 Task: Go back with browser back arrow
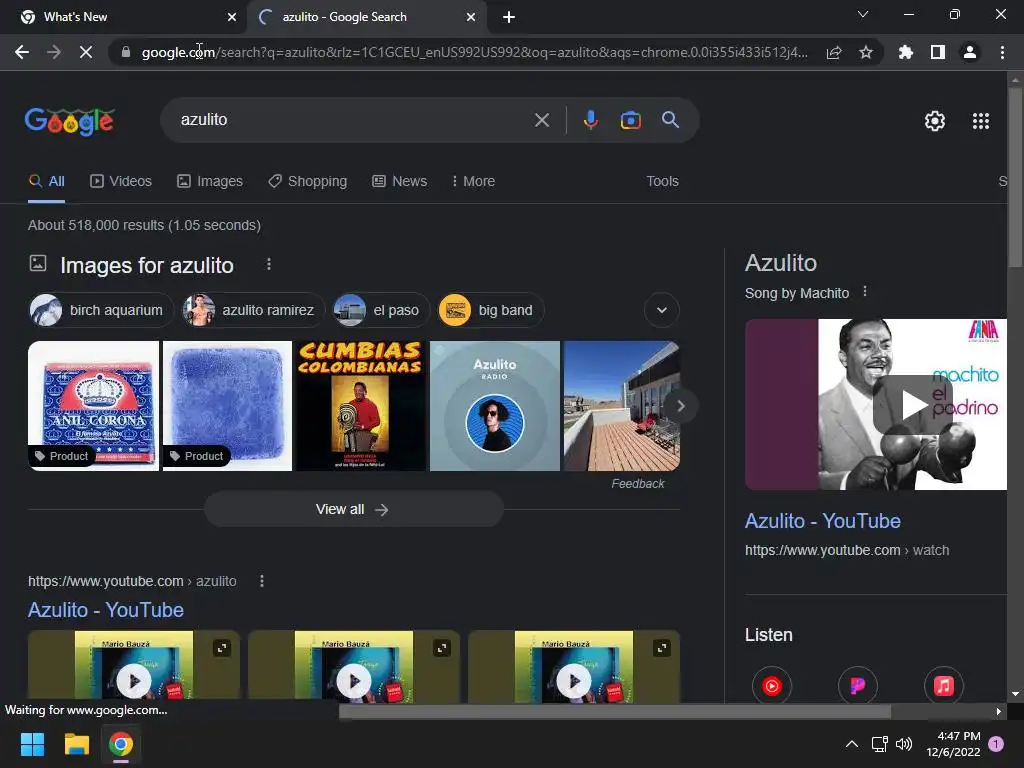pos(22,52)
